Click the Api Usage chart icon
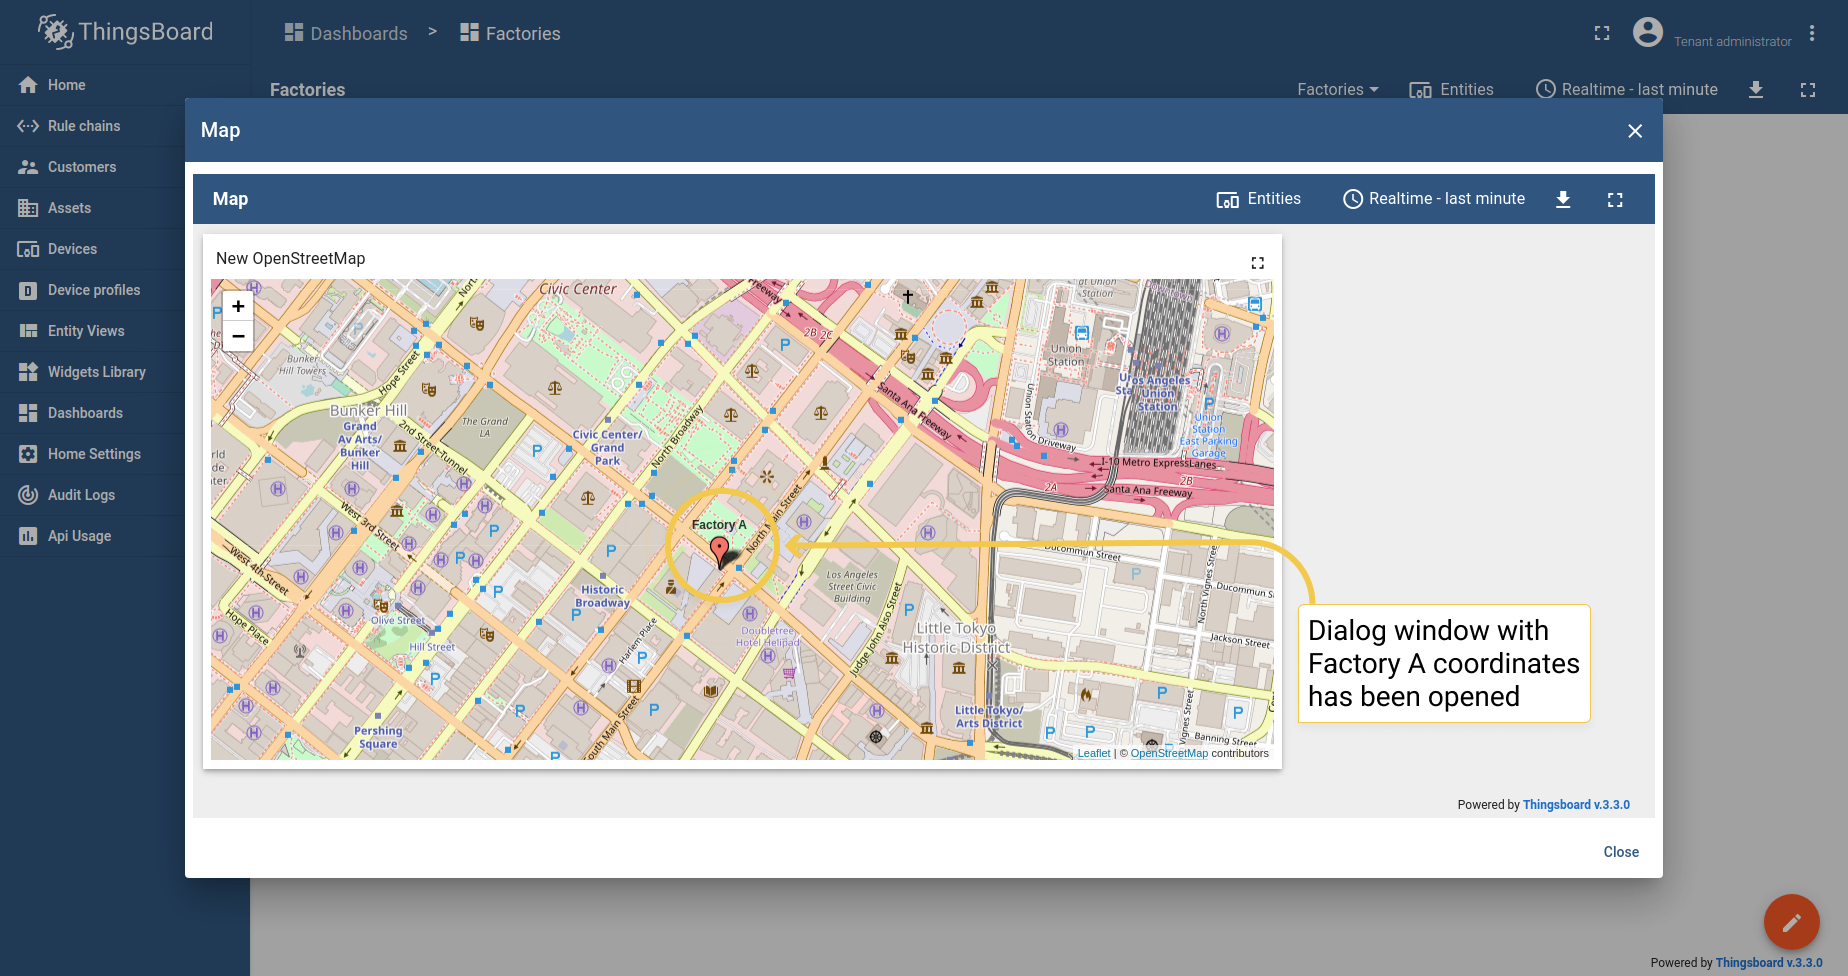 (x=28, y=536)
